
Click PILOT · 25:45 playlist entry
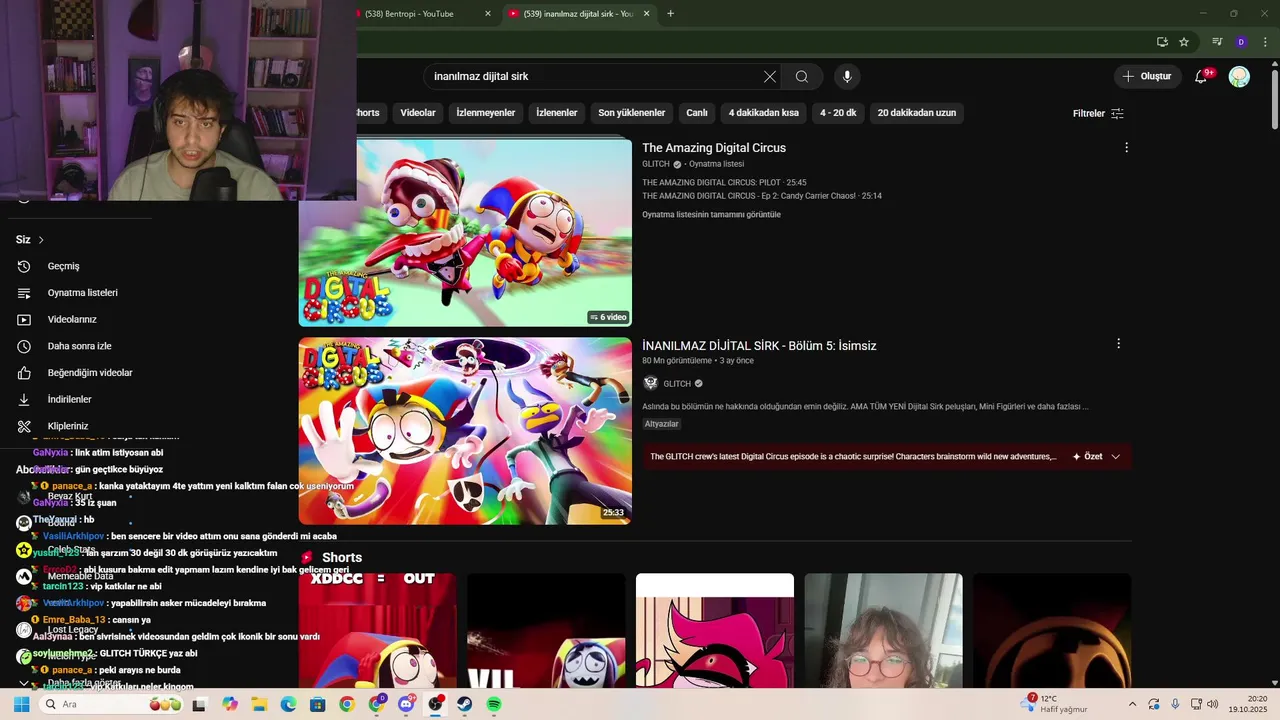[724, 183]
